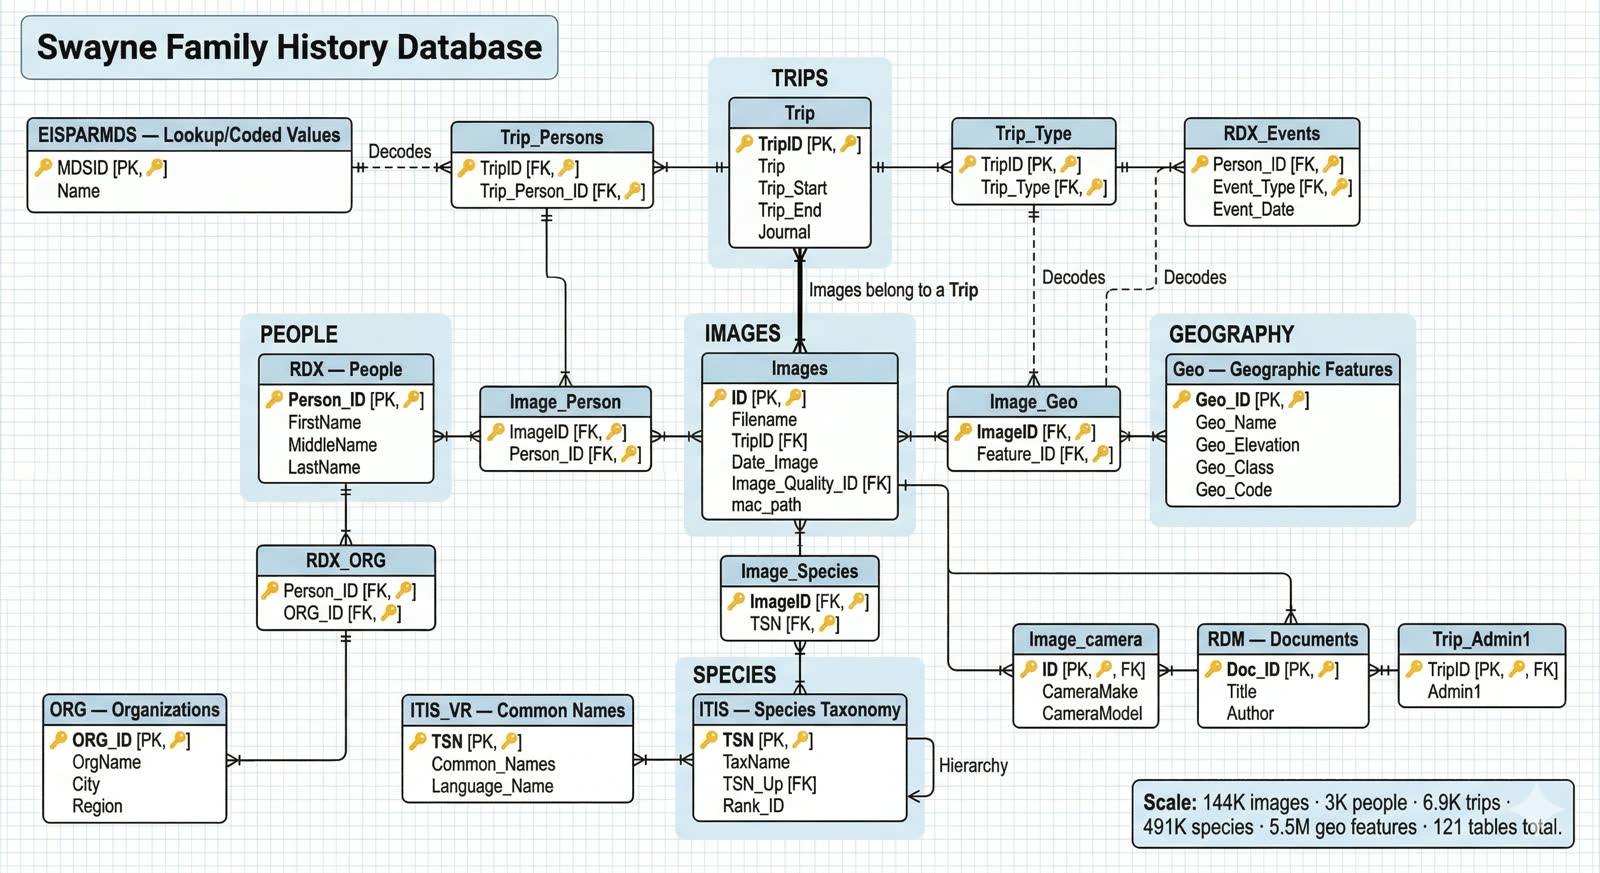This screenshot has height=873, width=1600.
Task: Click the Admin1 field in Trip_Admin1
Action: (1454, 691)
